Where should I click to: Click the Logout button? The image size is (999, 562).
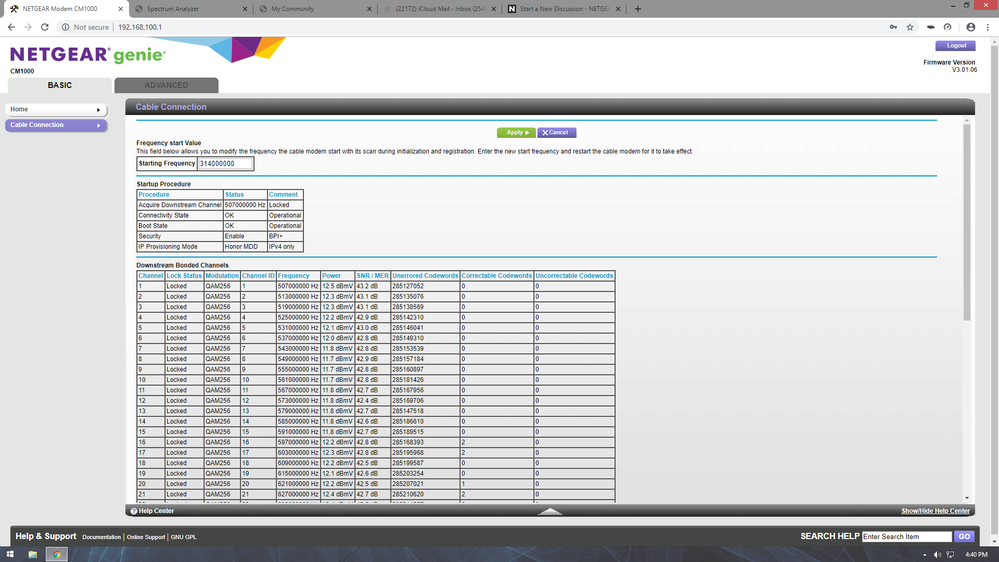coord(955,46)
